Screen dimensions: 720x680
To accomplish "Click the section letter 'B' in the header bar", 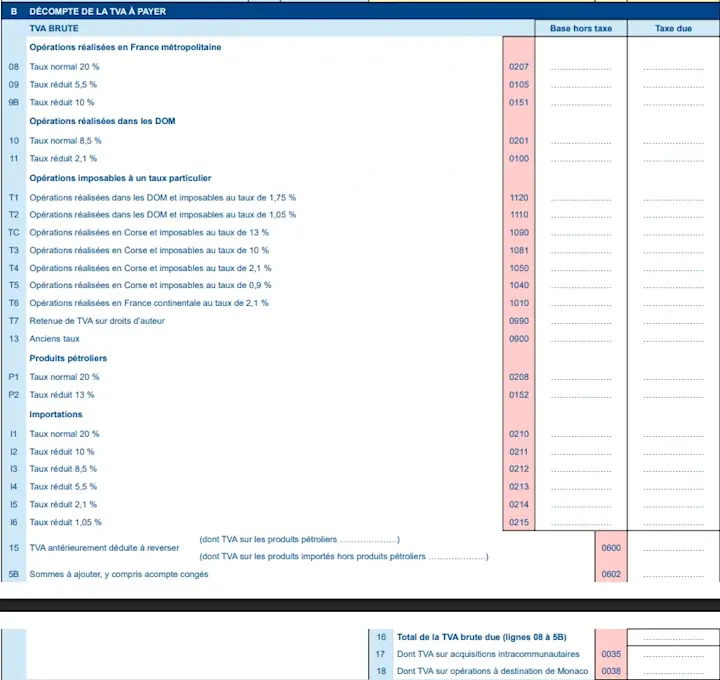I will (x=14, y=11).
